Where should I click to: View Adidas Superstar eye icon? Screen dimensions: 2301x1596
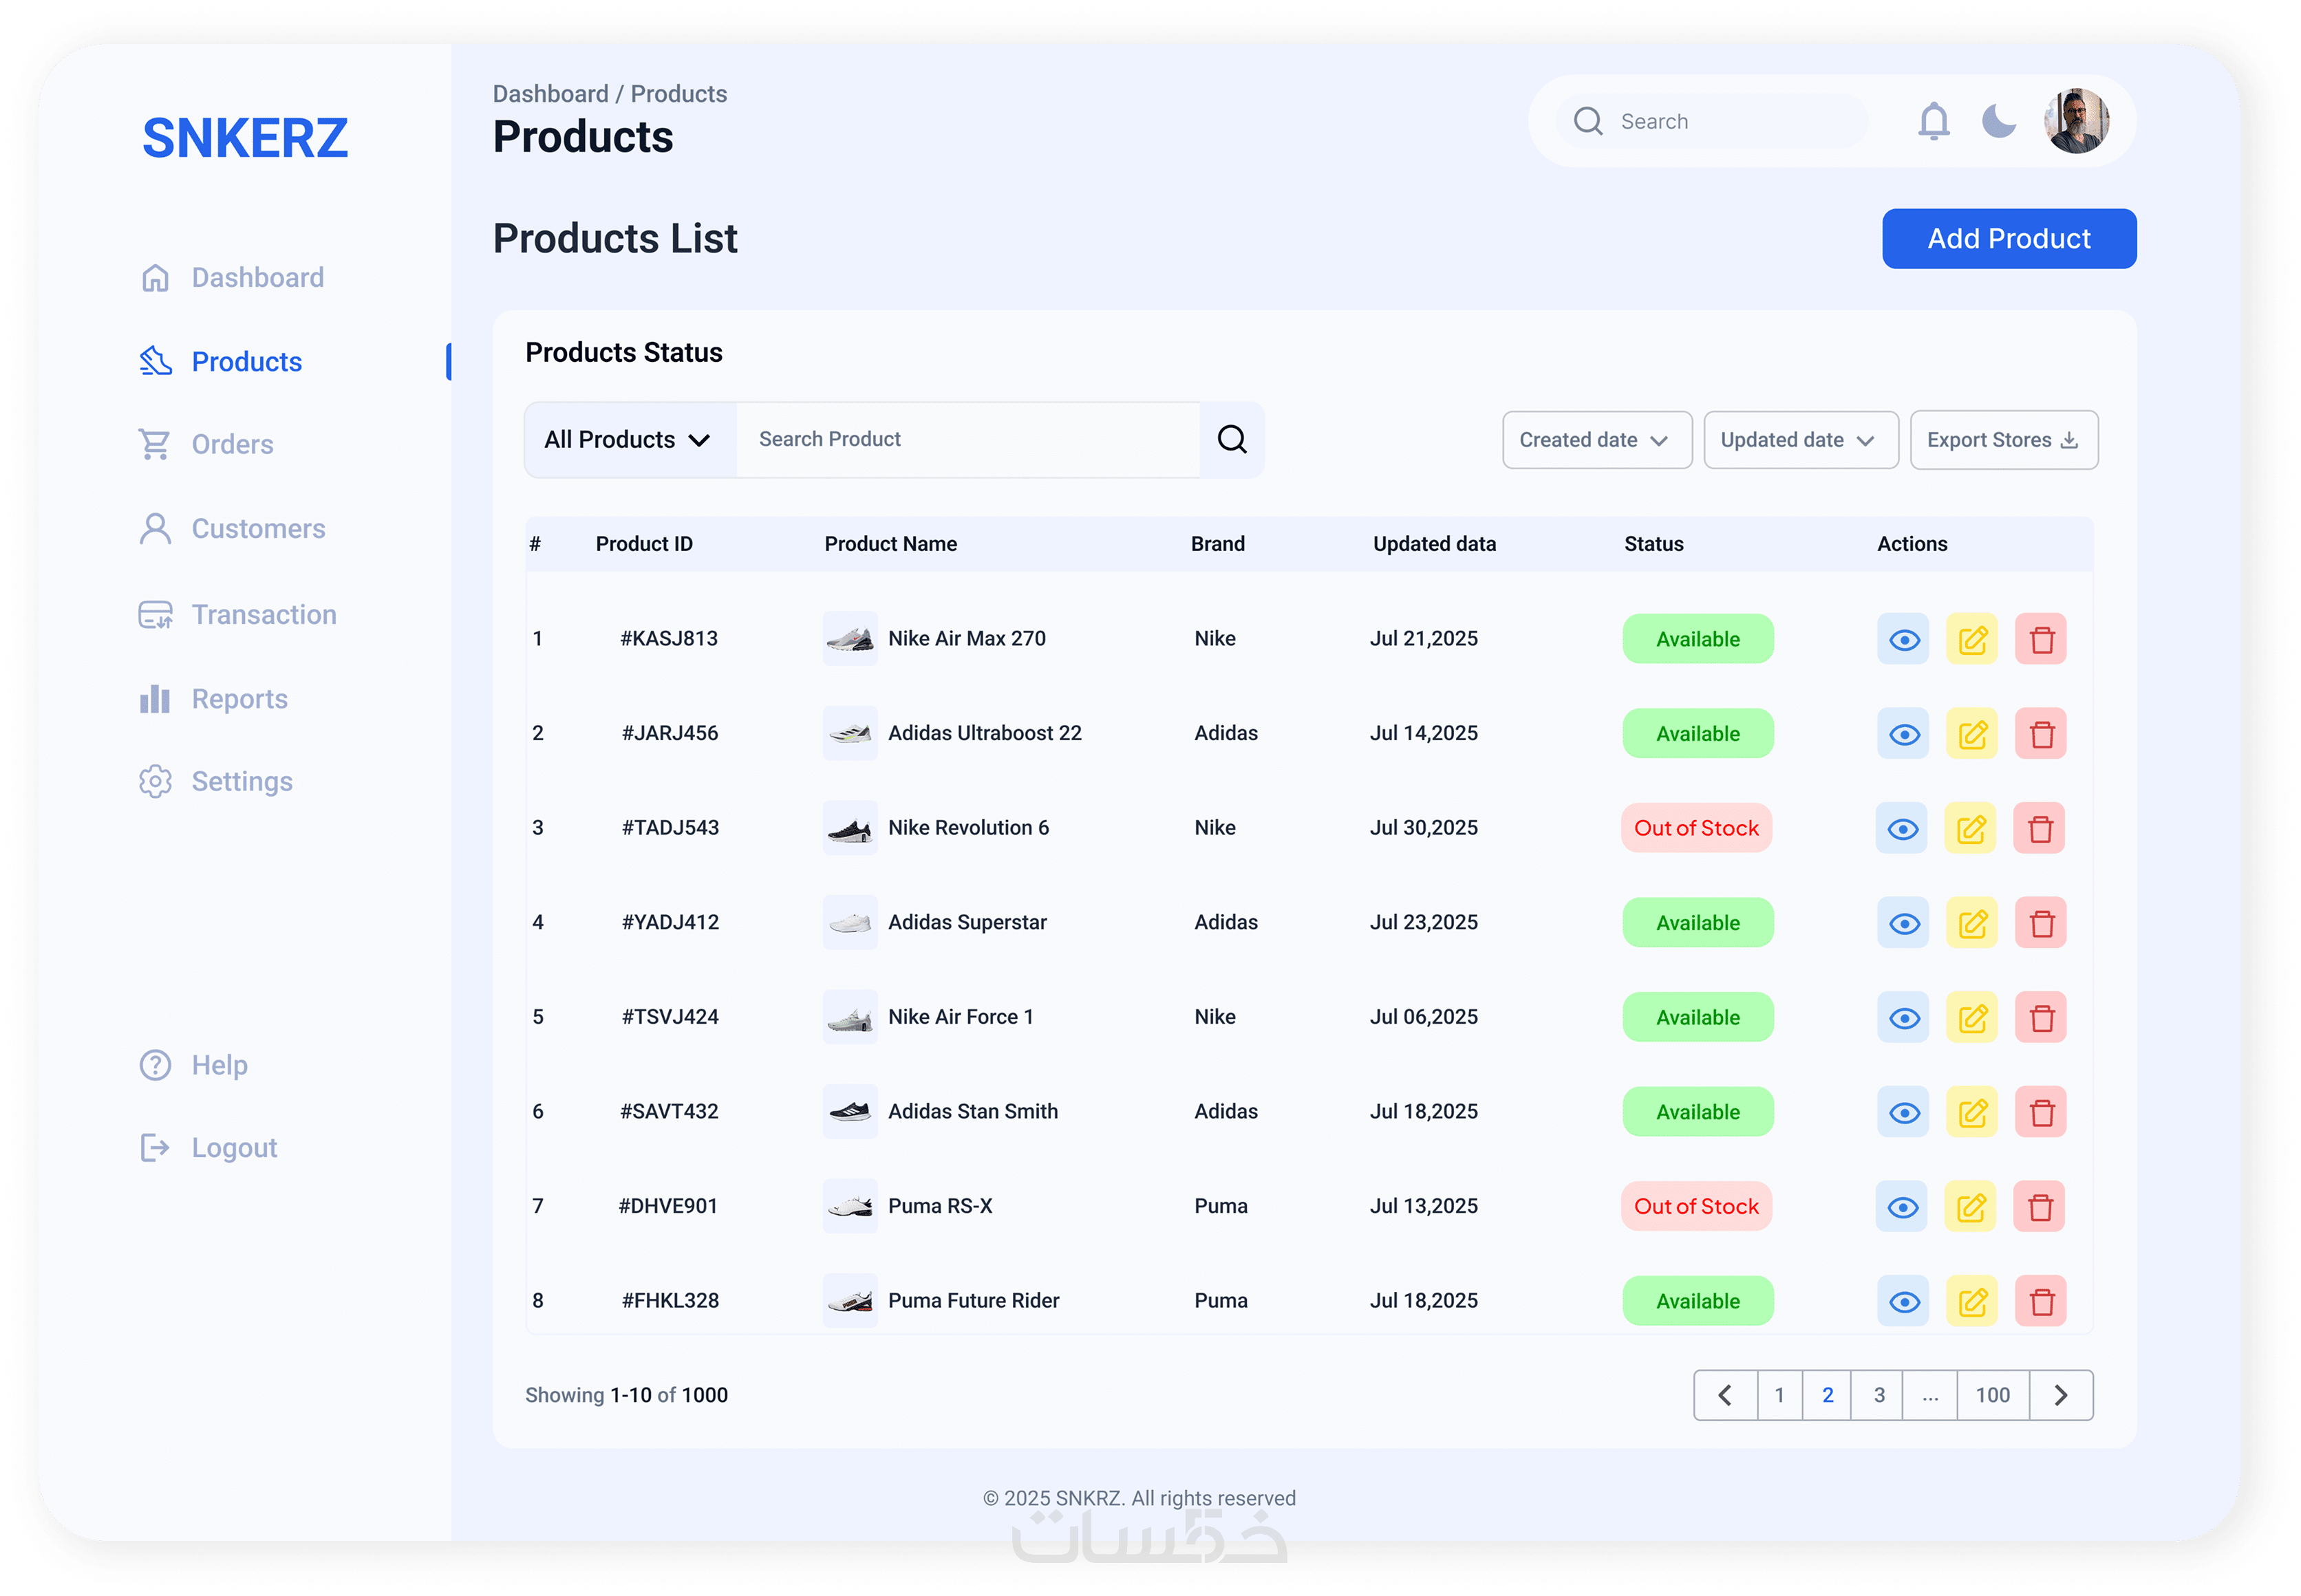1903,923
